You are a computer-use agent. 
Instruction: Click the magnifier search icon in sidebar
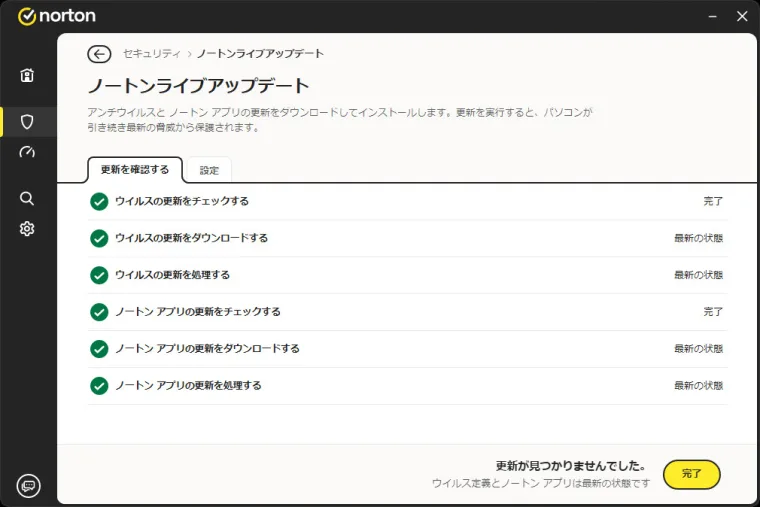[x=27, y=198]
